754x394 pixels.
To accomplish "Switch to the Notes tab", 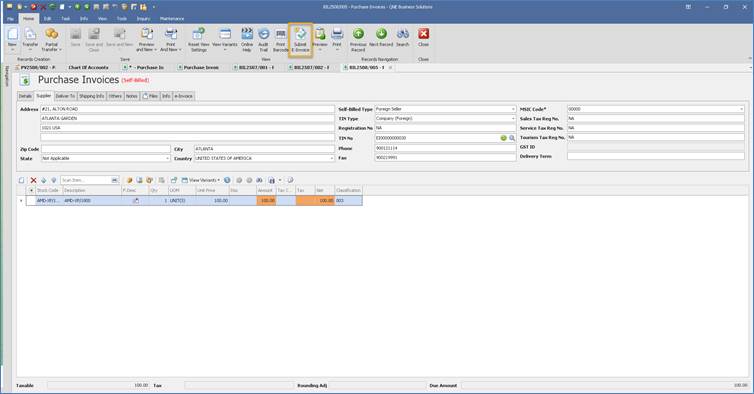I will (x=132, y=96).
